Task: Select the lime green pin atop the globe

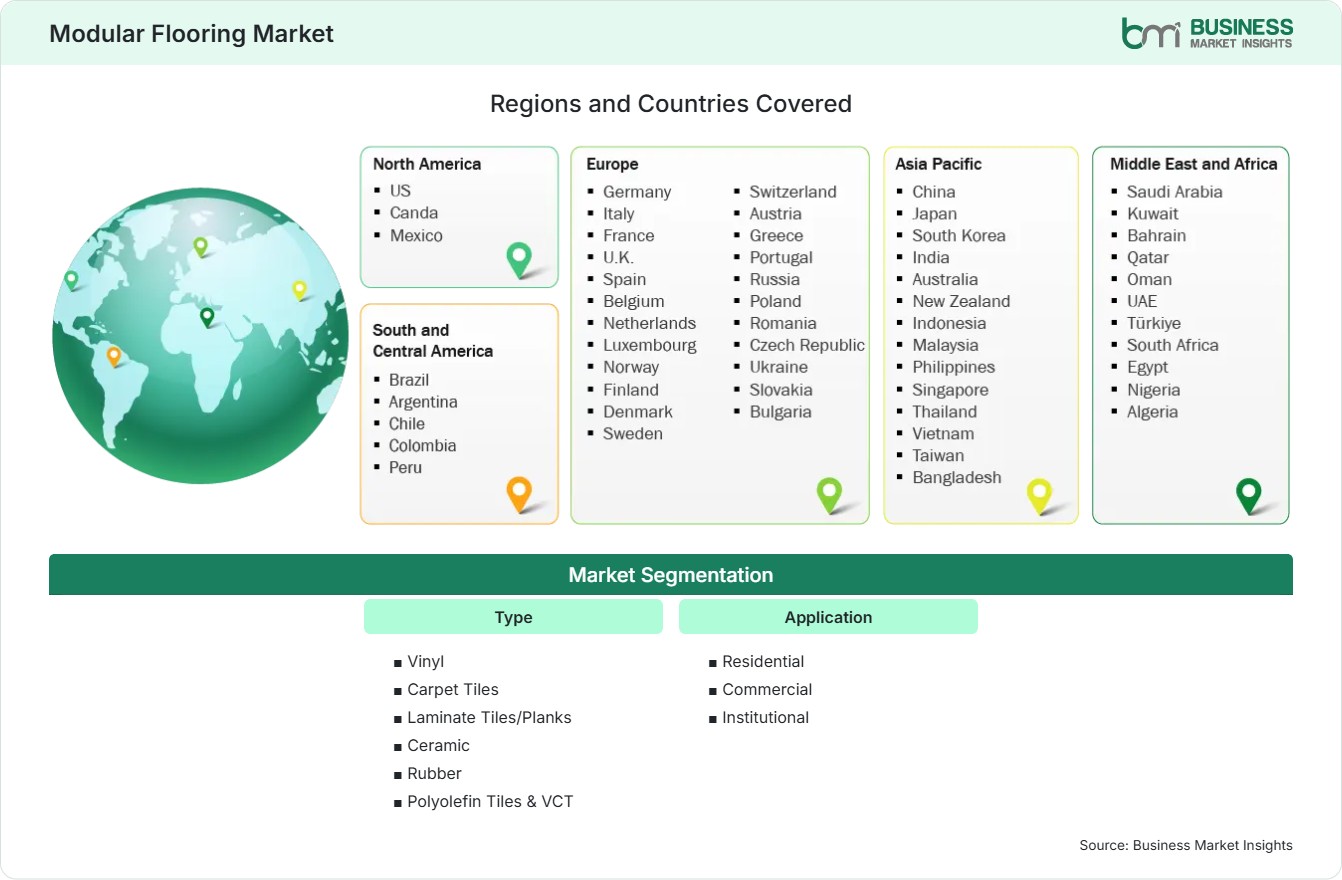Action: point(200,246)
